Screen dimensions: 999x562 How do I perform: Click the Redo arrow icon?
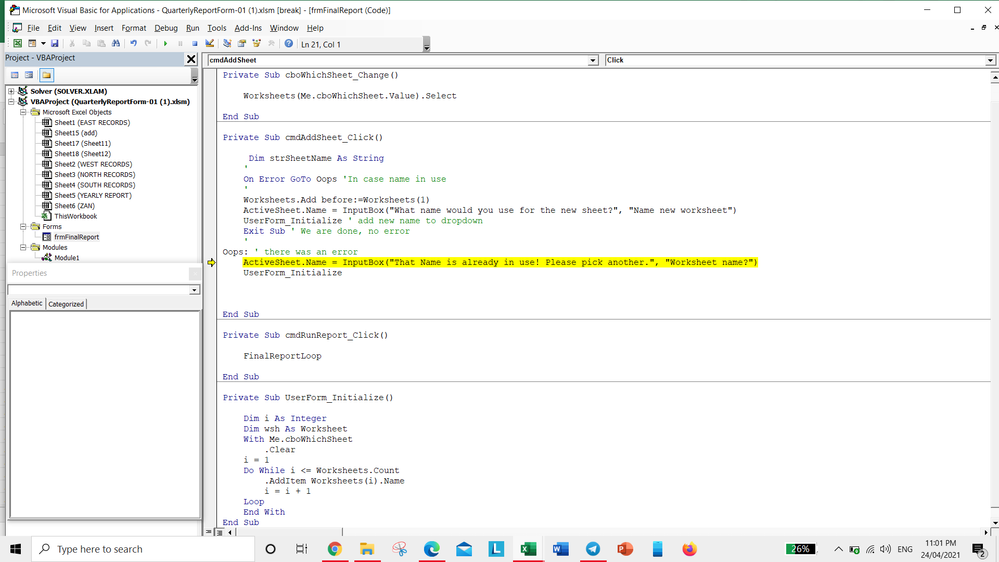148,44
